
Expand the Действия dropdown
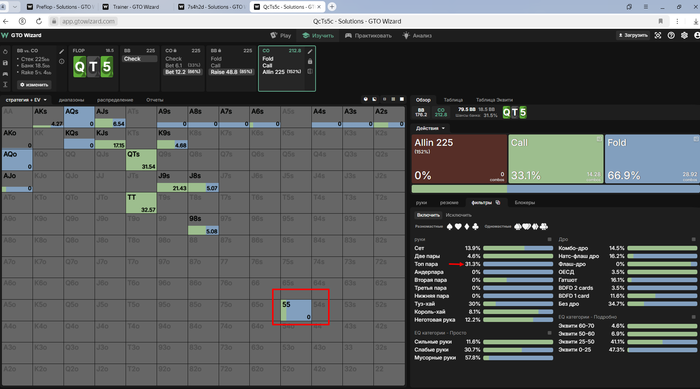[x=430, y=128]
